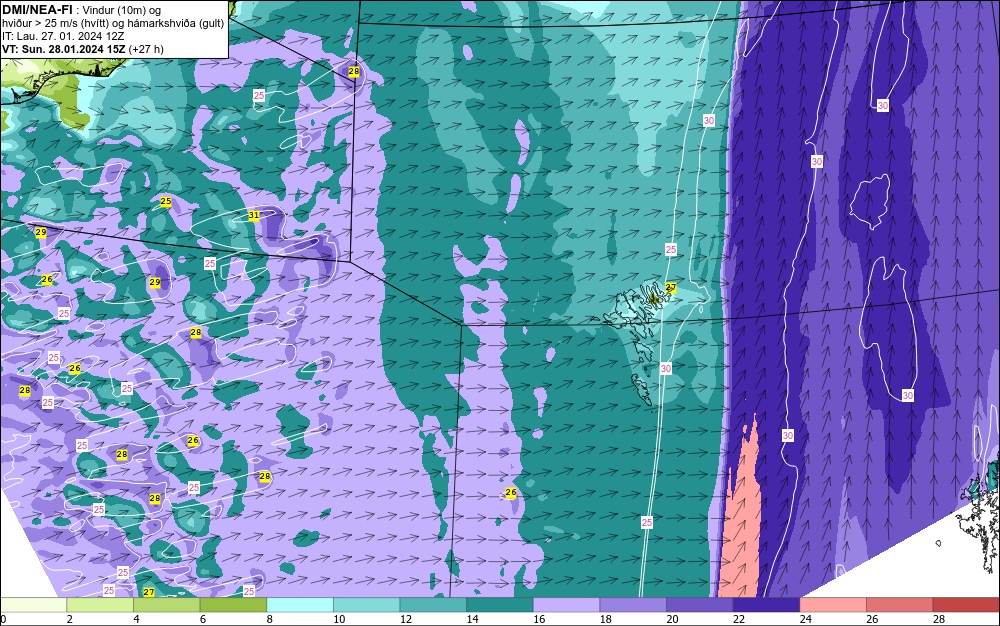Click the legend scale tick label '24'
This screenshot has width=1000, height=626.
[805, 619]
